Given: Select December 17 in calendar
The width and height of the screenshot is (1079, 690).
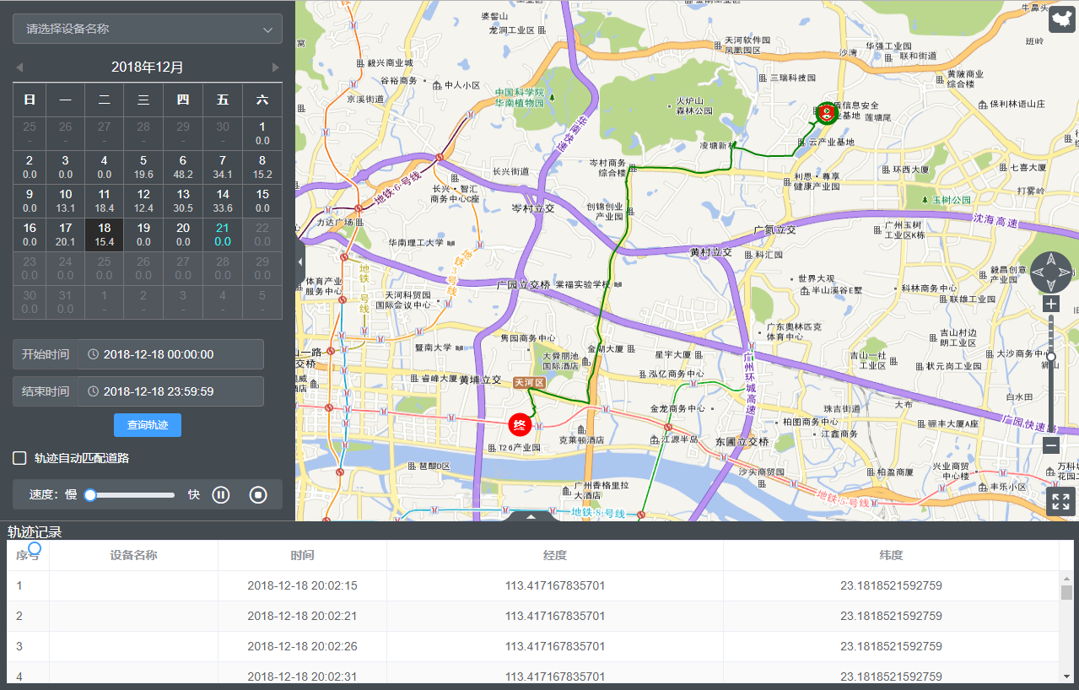Looking at the screenshot, I should point(65,234).
